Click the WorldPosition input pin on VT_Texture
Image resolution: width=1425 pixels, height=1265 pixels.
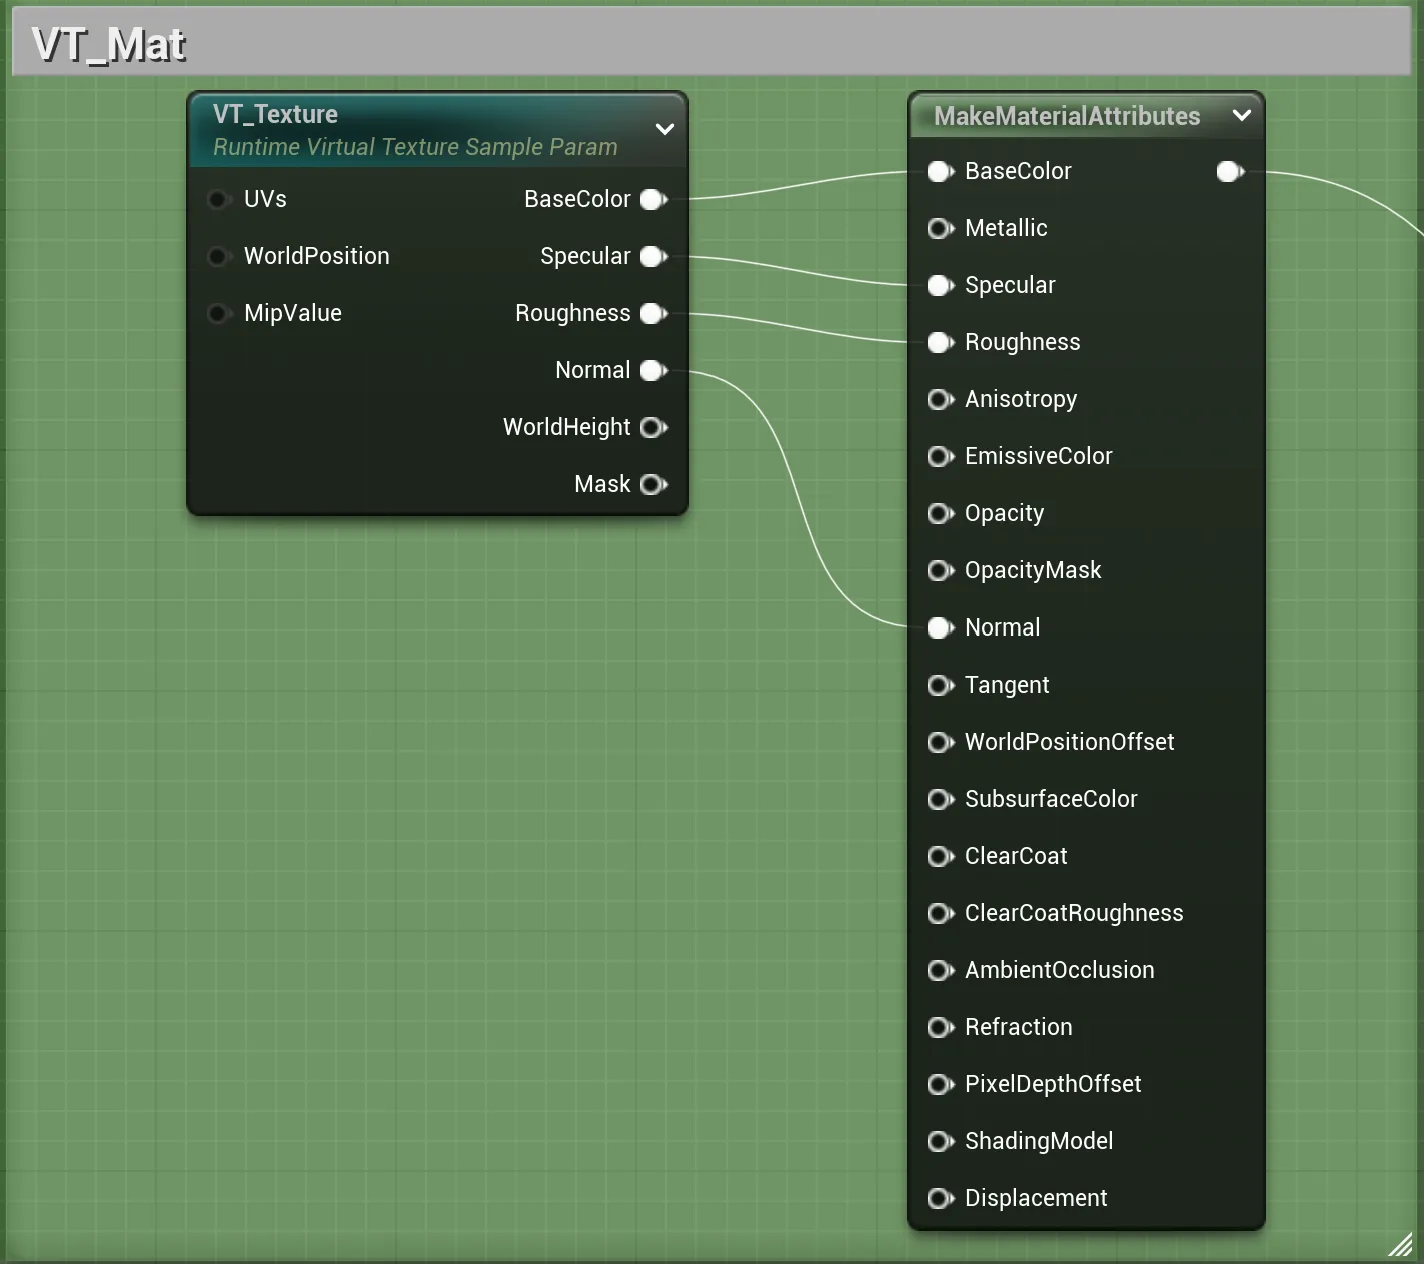click(218, 256)
